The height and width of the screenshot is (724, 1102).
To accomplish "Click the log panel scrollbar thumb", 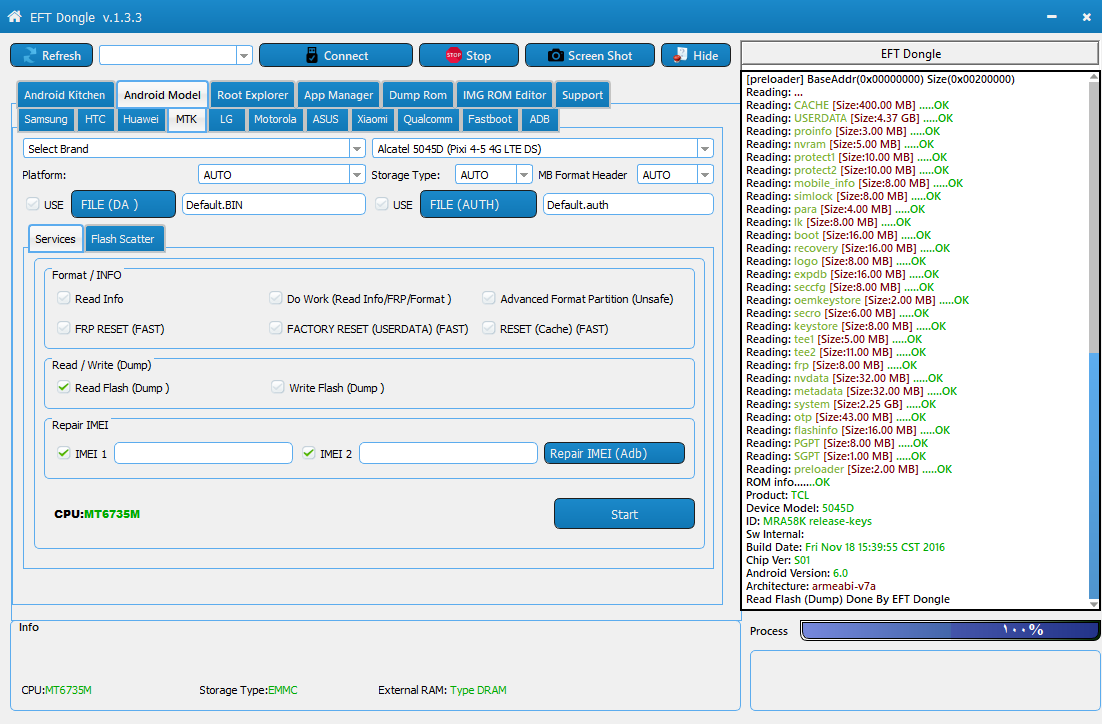I will pyautogui.click(x=1094, y=474).
